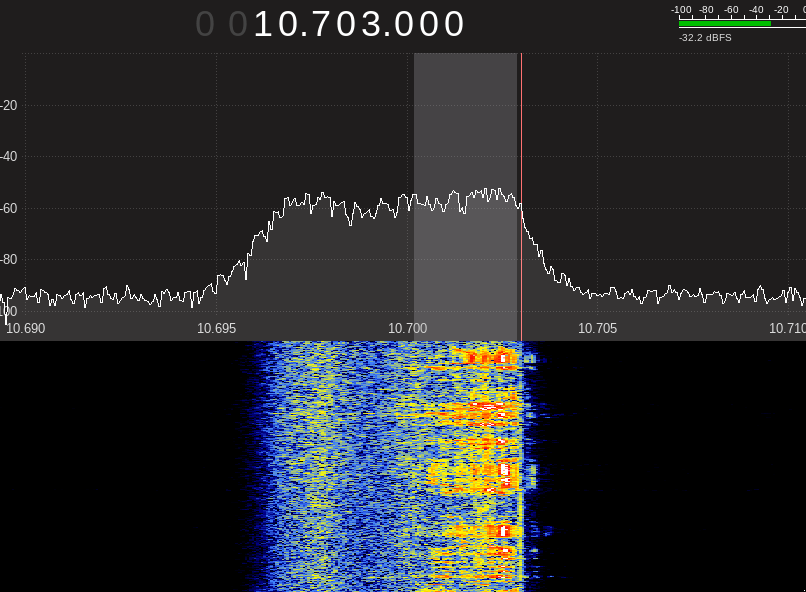Viewport: 806px width, 592px height.
Task: Click the 10.690 frequency axis label
Action: tap(26, 328)
